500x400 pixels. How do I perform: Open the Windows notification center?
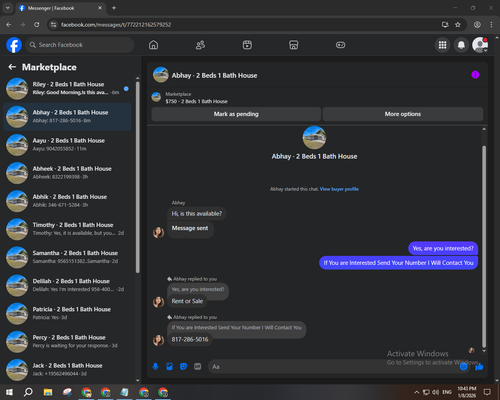(487, 392)
